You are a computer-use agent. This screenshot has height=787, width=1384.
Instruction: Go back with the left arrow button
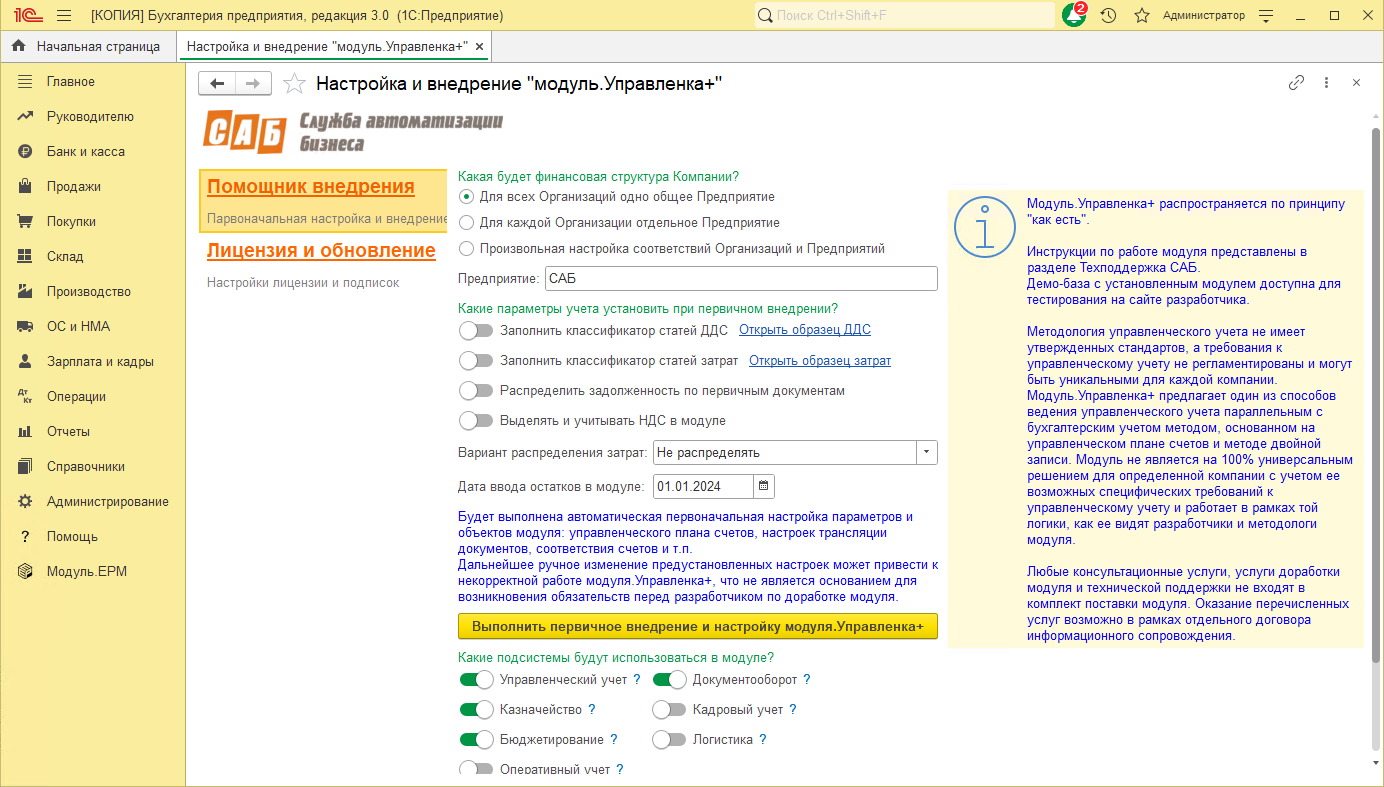tap(217, 84)
